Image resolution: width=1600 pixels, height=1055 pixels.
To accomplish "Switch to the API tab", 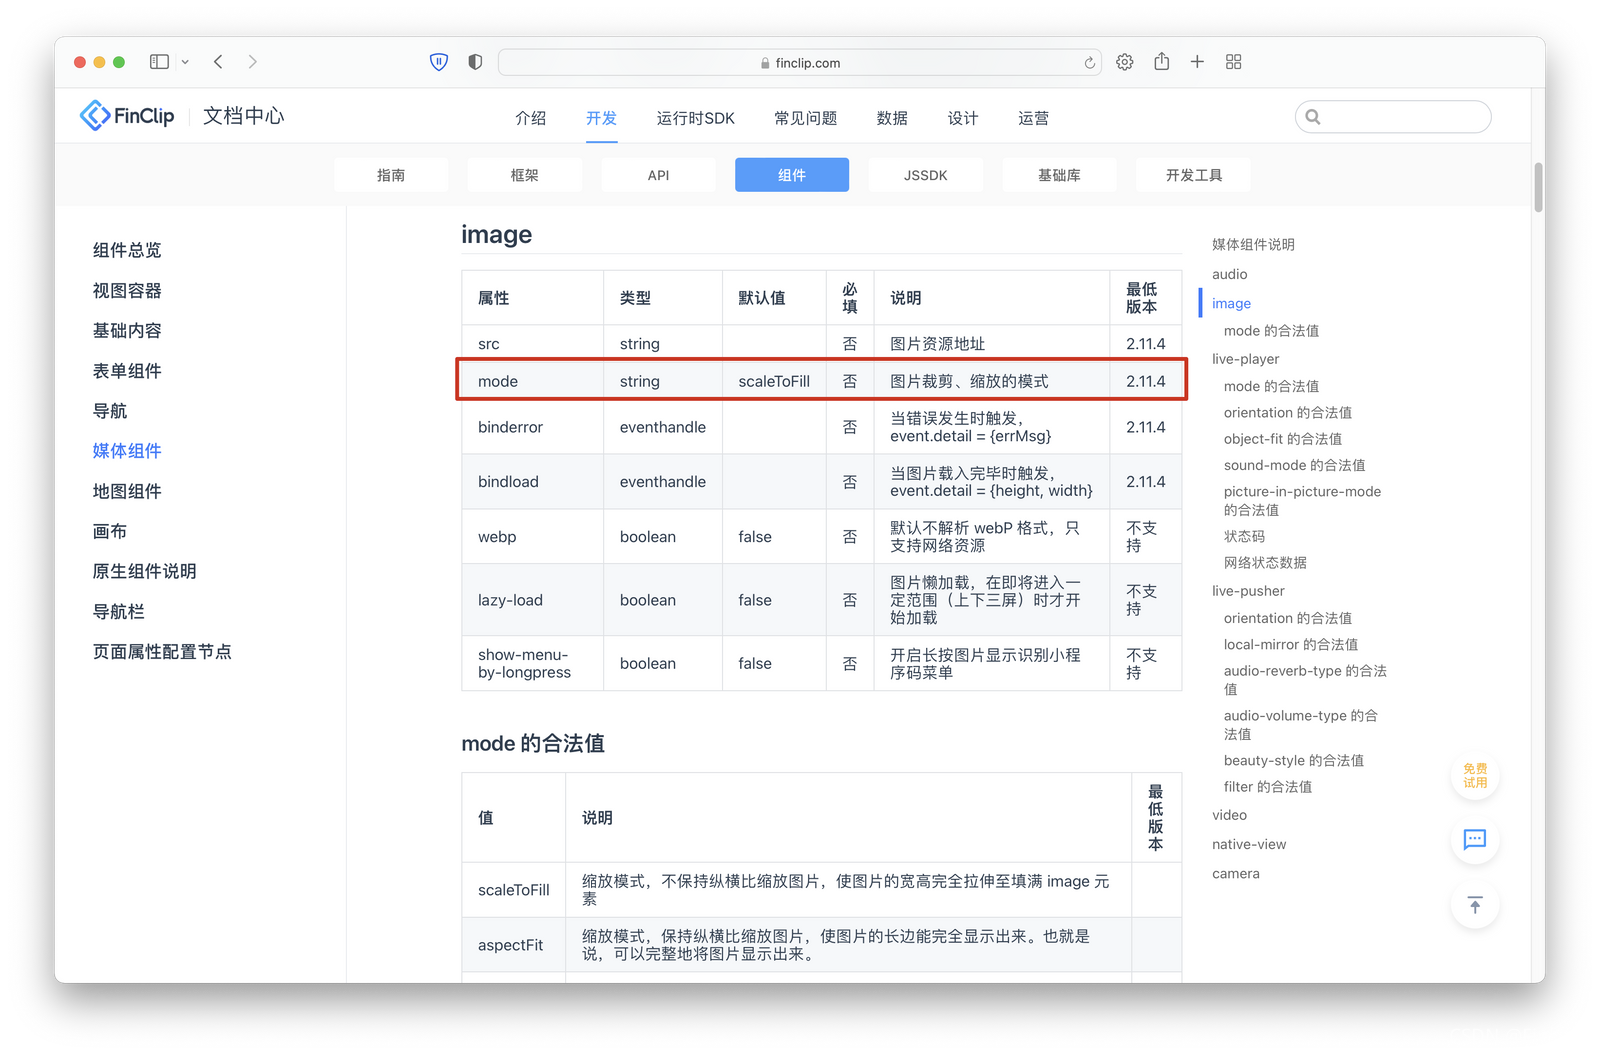I will click(x=658, y=174).
